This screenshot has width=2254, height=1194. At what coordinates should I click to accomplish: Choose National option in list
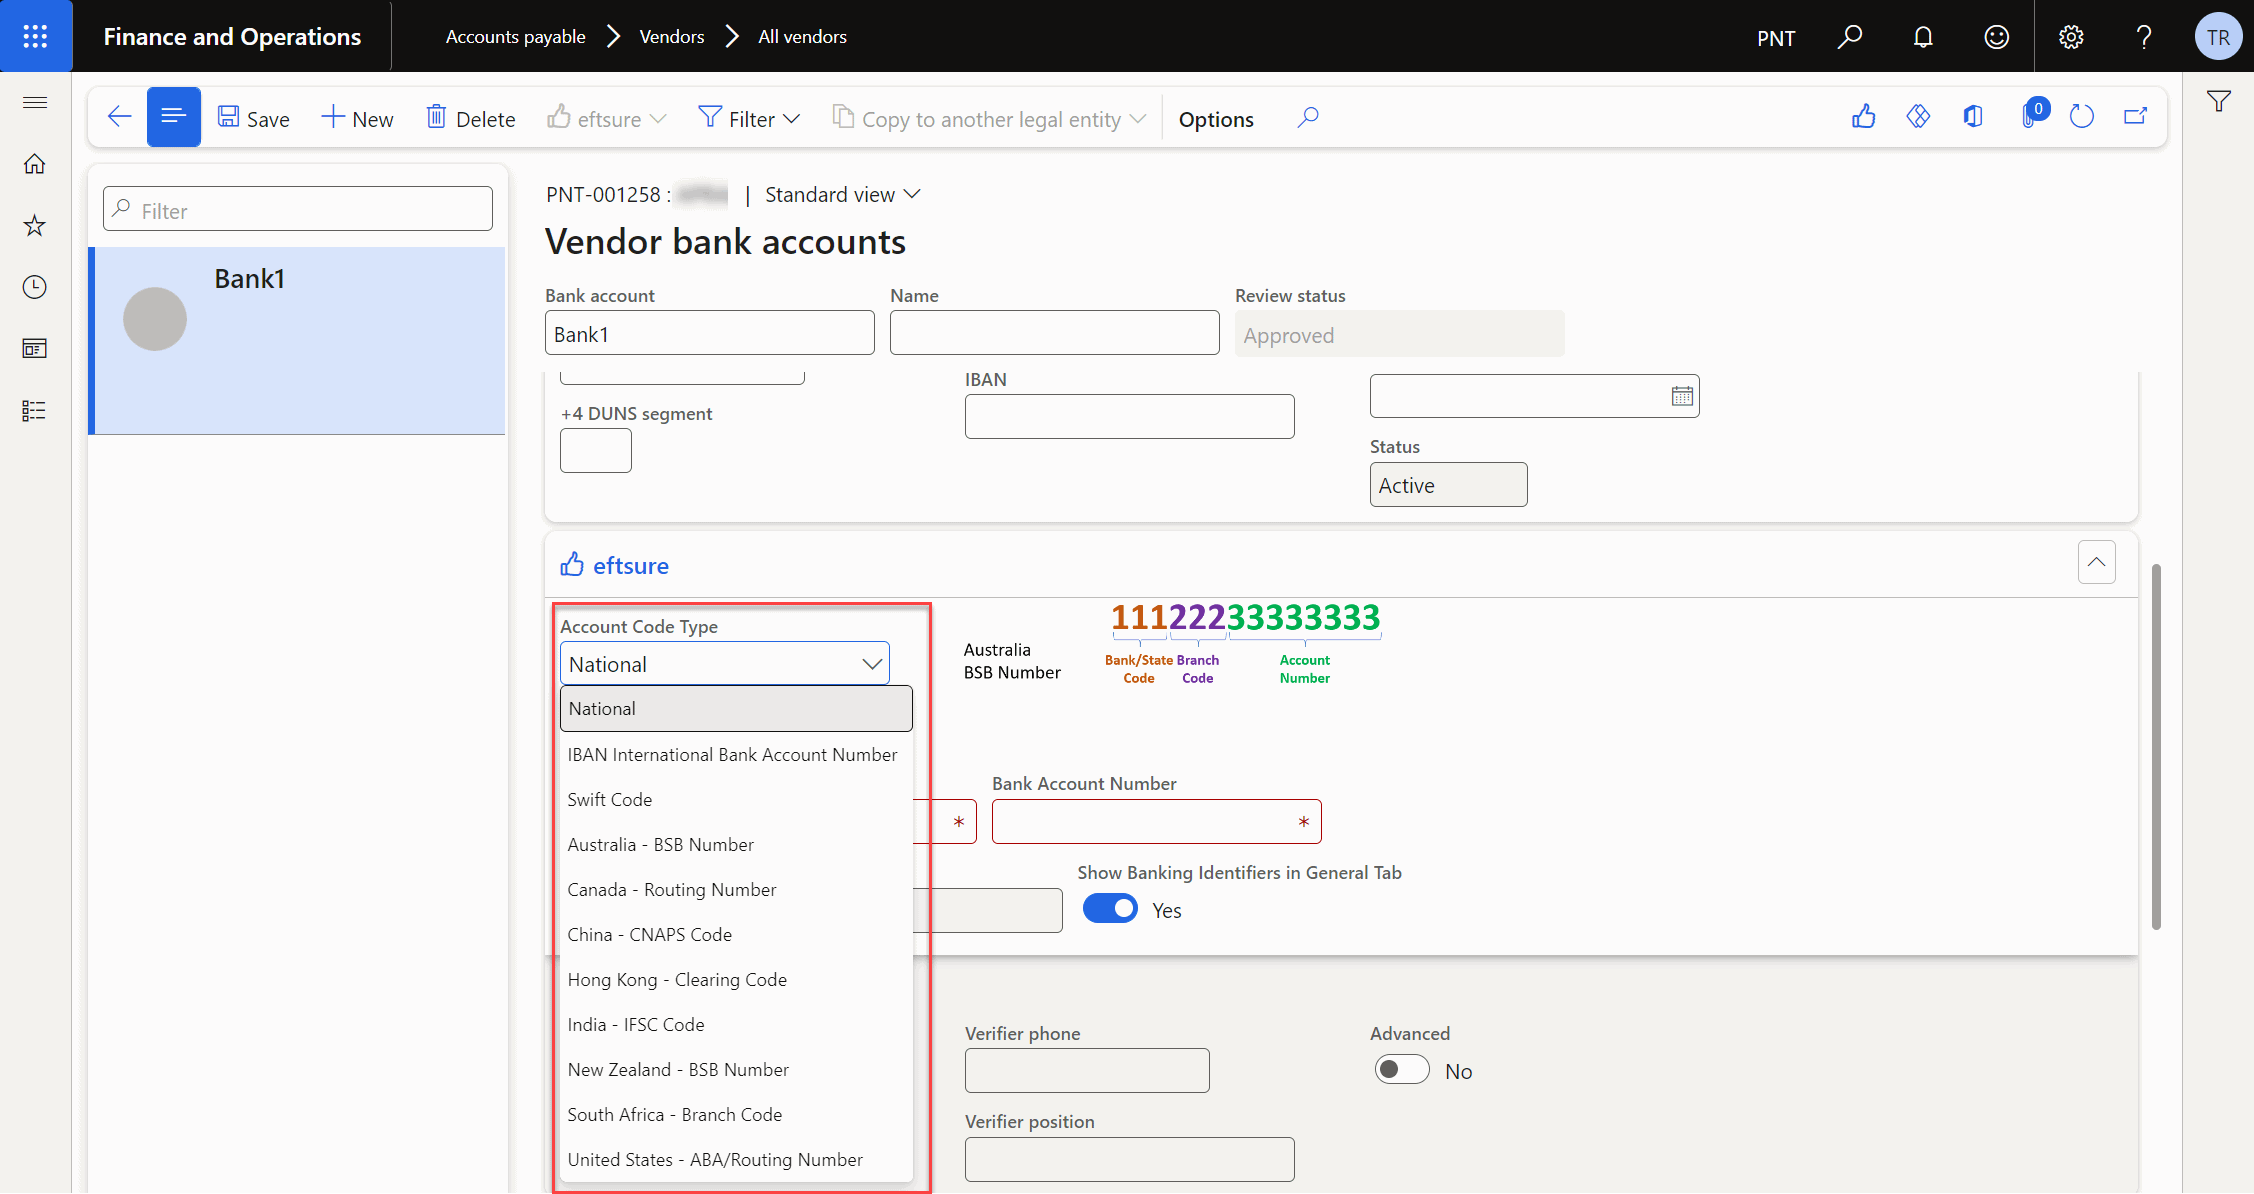coord(737,709)
